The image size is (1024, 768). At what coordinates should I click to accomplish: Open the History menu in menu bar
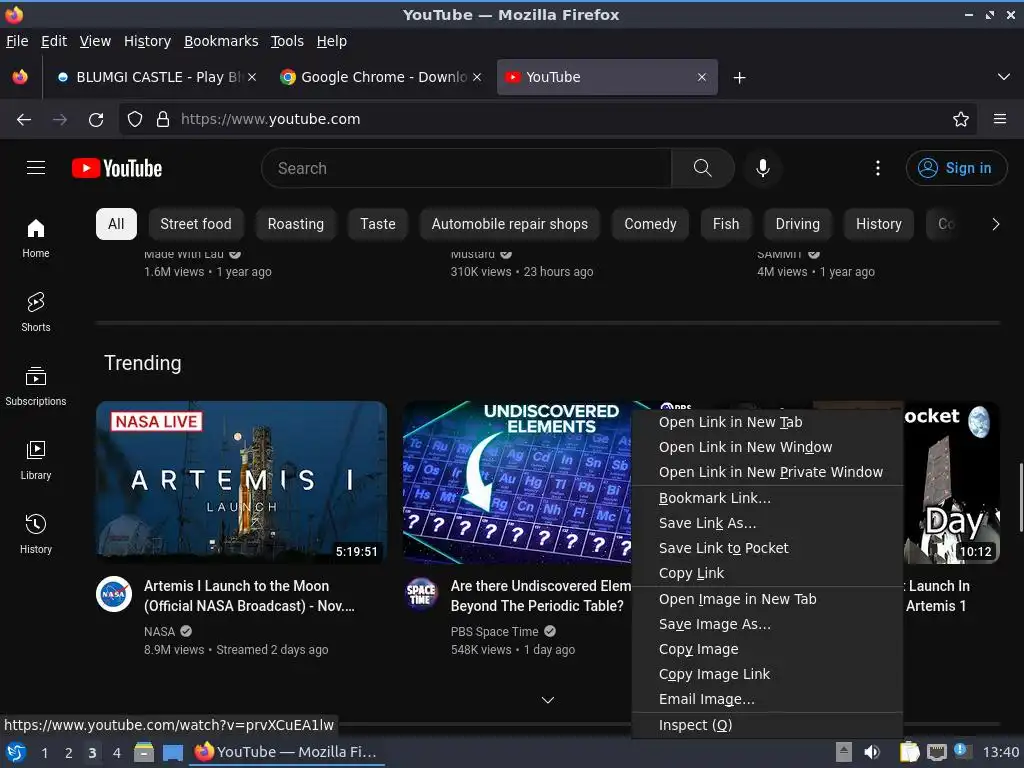(148, 41)
